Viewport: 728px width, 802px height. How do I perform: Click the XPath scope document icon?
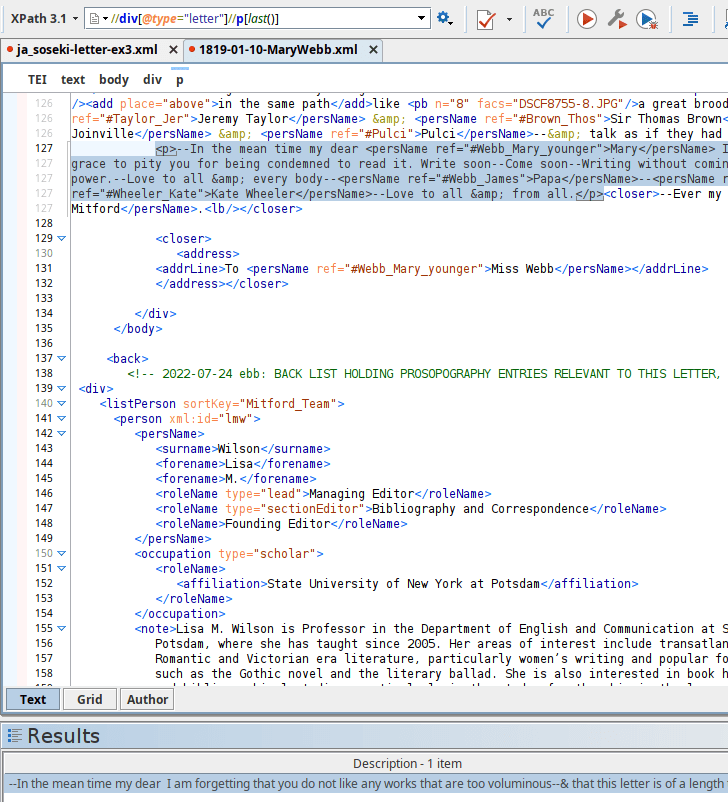(94, 19)
